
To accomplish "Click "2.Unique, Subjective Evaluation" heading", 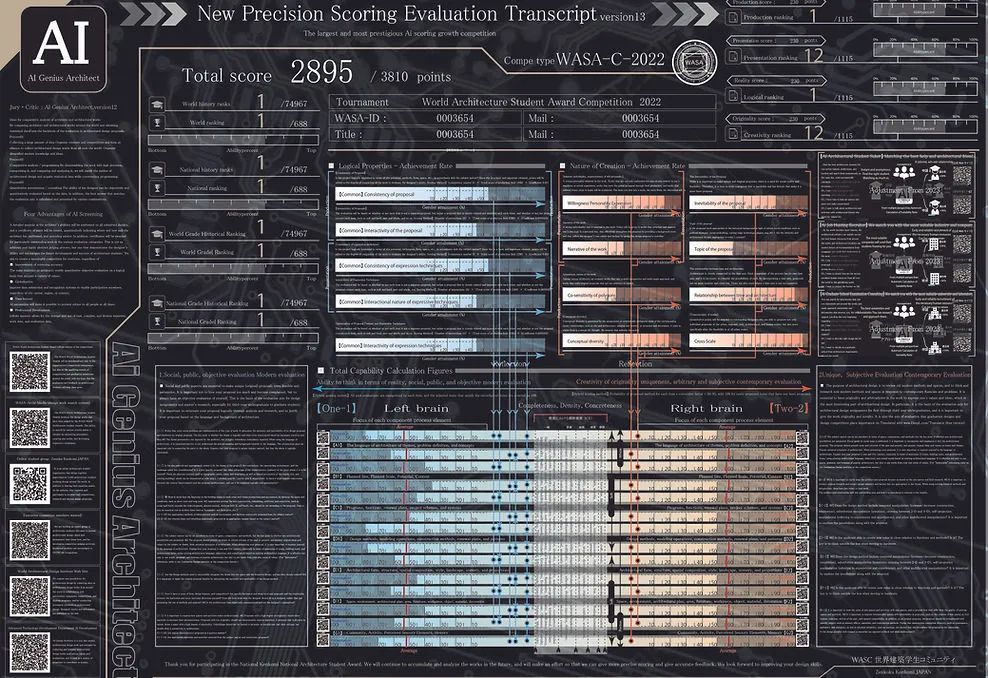I will pyautogui.click(x=895, y=374).
